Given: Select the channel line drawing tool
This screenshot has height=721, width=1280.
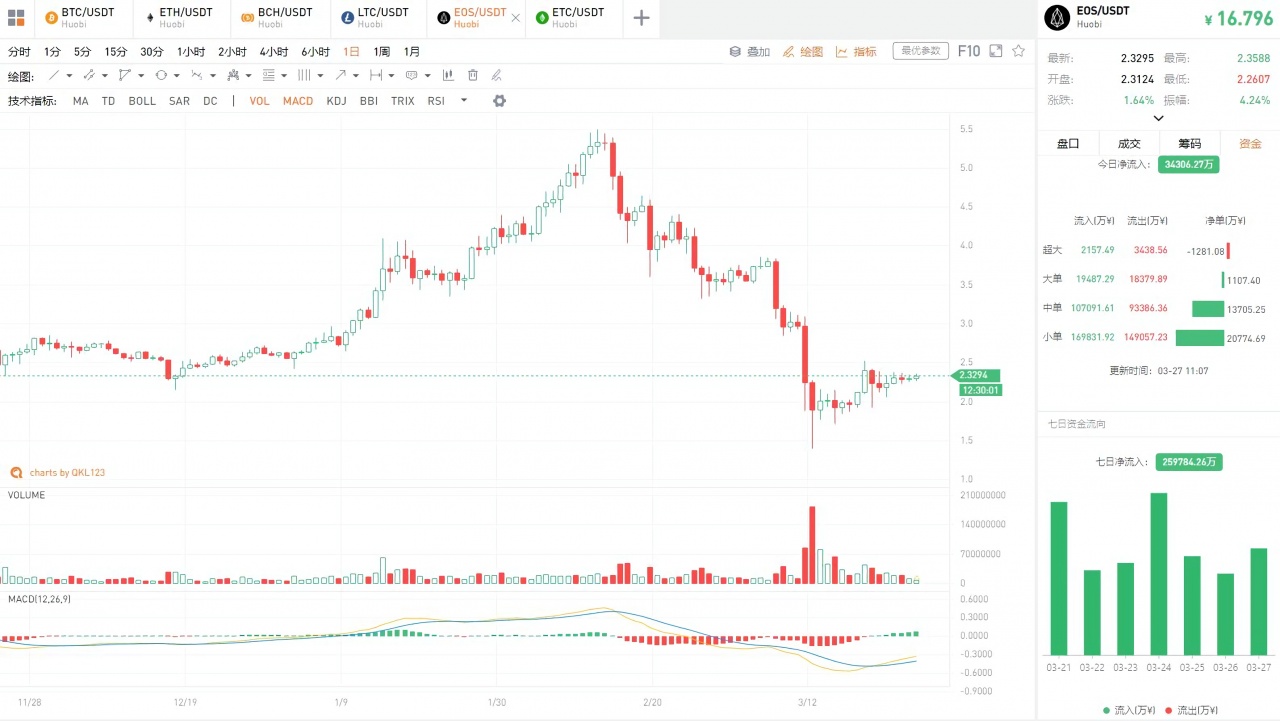Looking at the screenshot, I should click(x=89, y=75).
